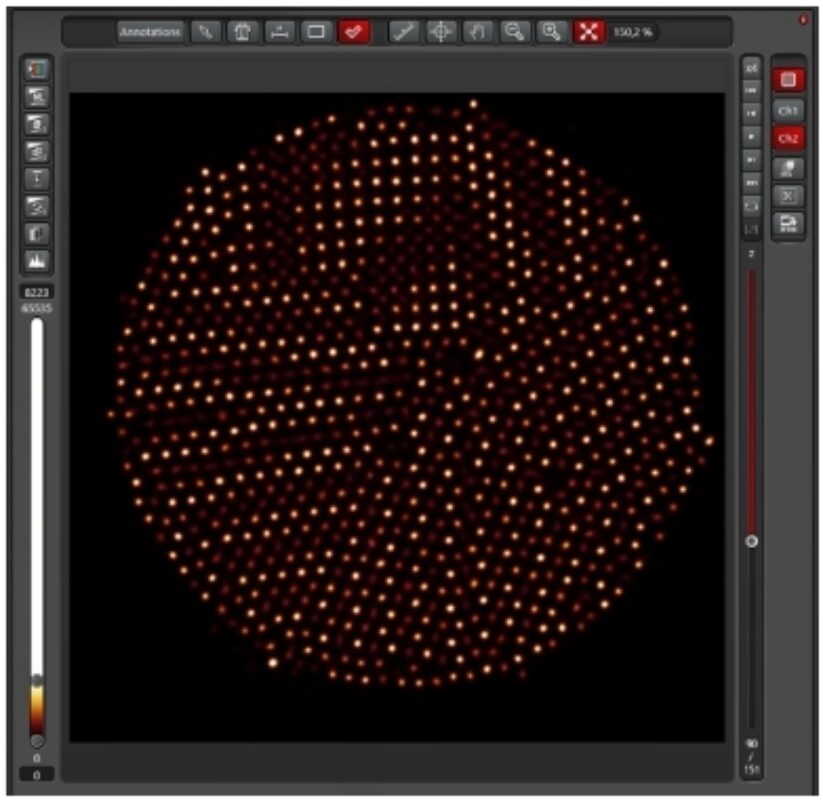Click the X button below Ch2

pyautogui.click(x=788, y=196)
